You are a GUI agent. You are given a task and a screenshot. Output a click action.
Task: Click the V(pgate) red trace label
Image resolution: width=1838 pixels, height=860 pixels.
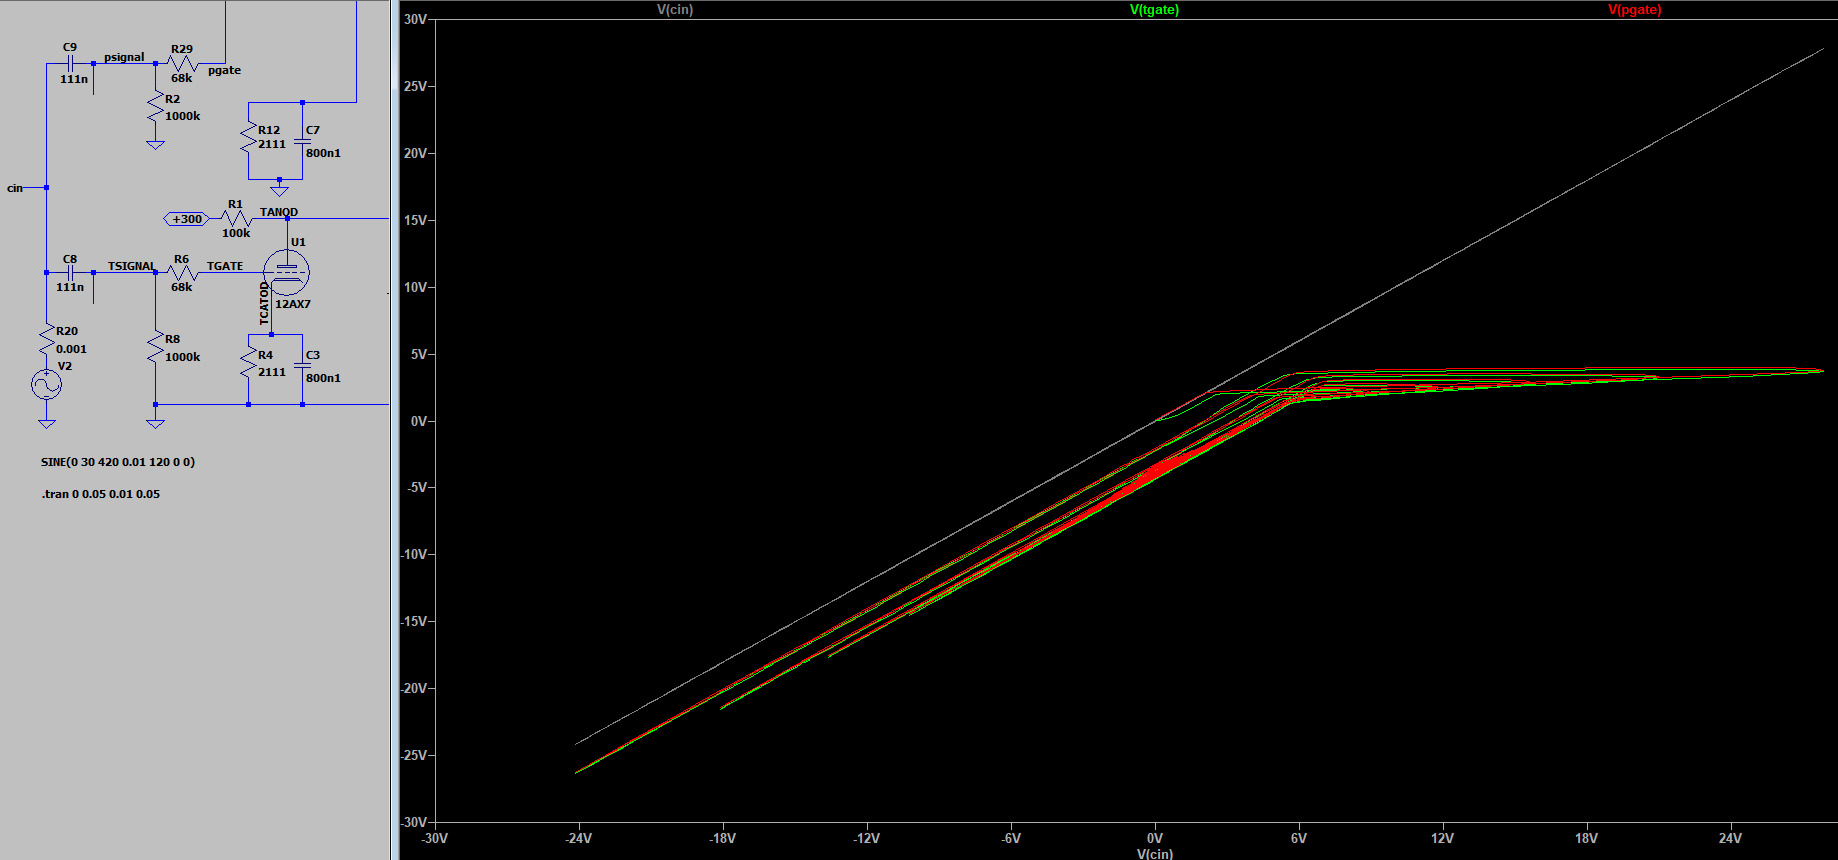coord(1634,10)
